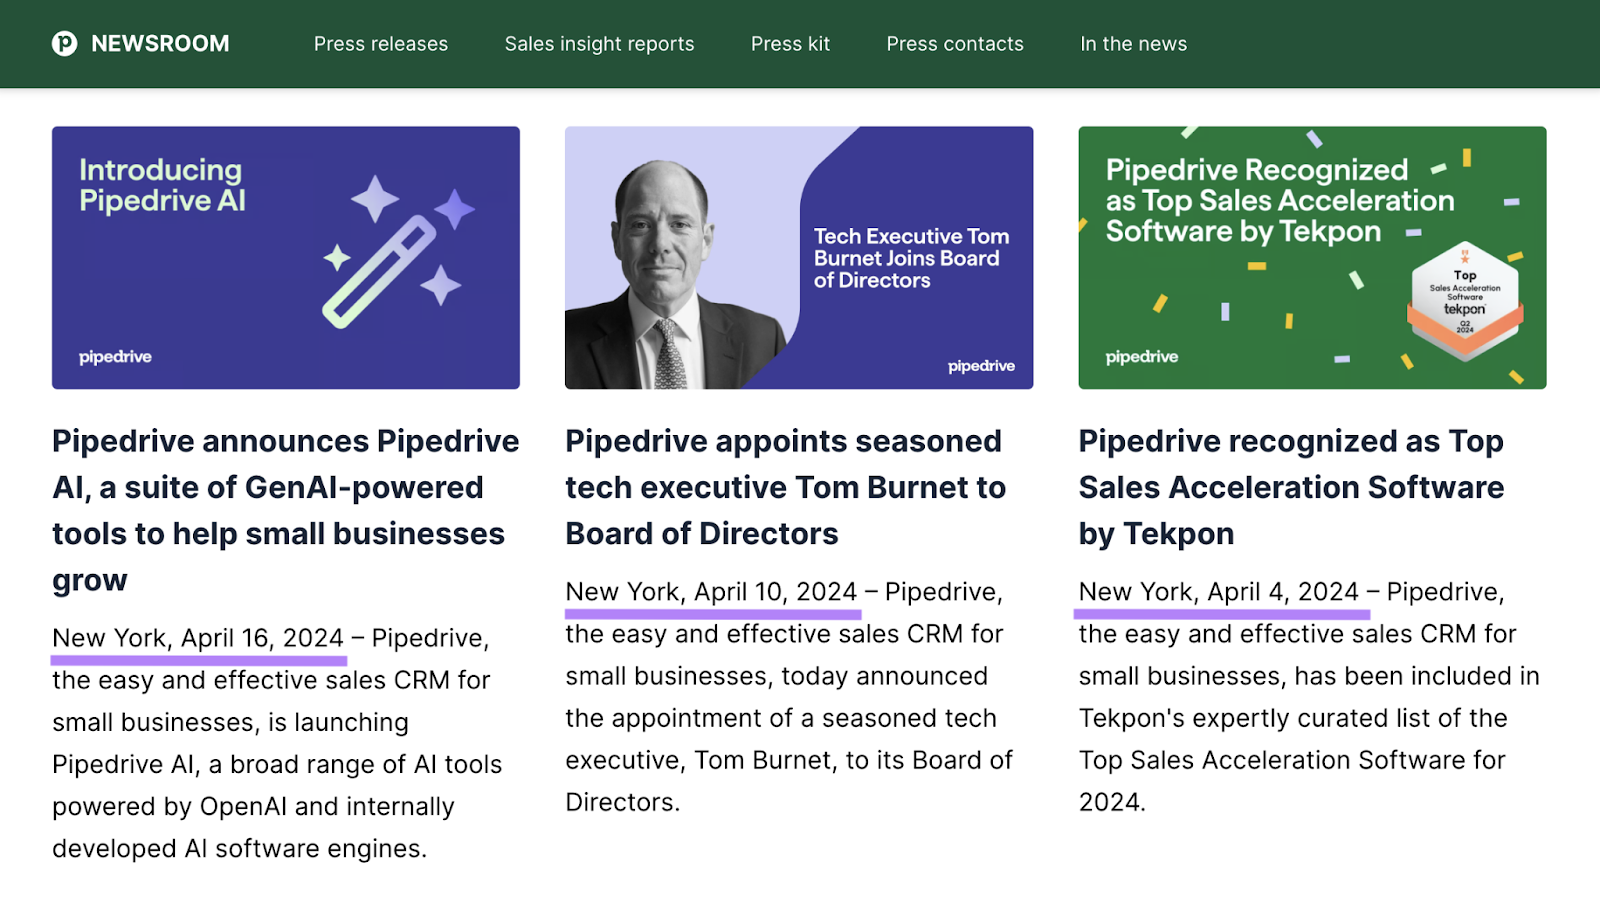Open the Pipedrive AI announcement headline
This screenshot has width=1600, height=916.
[x=285, y=510]
